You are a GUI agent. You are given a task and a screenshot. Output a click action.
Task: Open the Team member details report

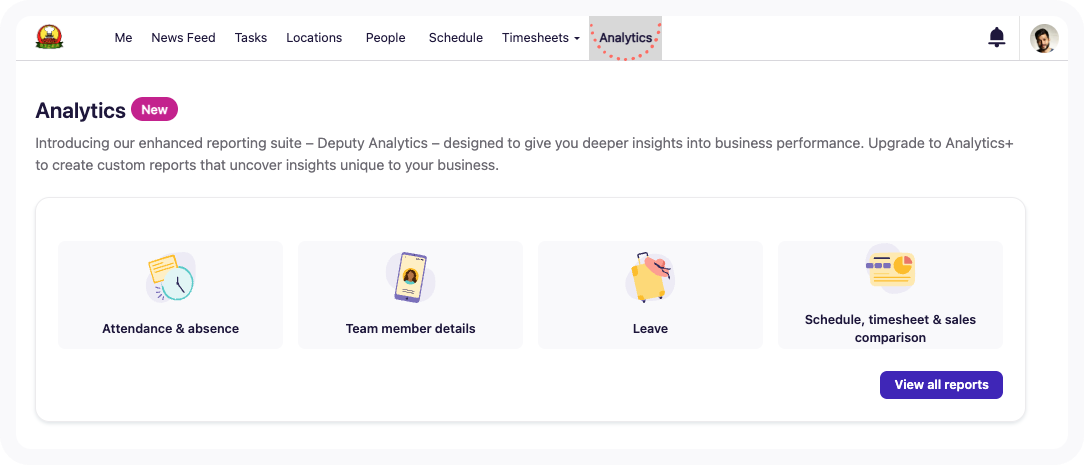[410, 328]
